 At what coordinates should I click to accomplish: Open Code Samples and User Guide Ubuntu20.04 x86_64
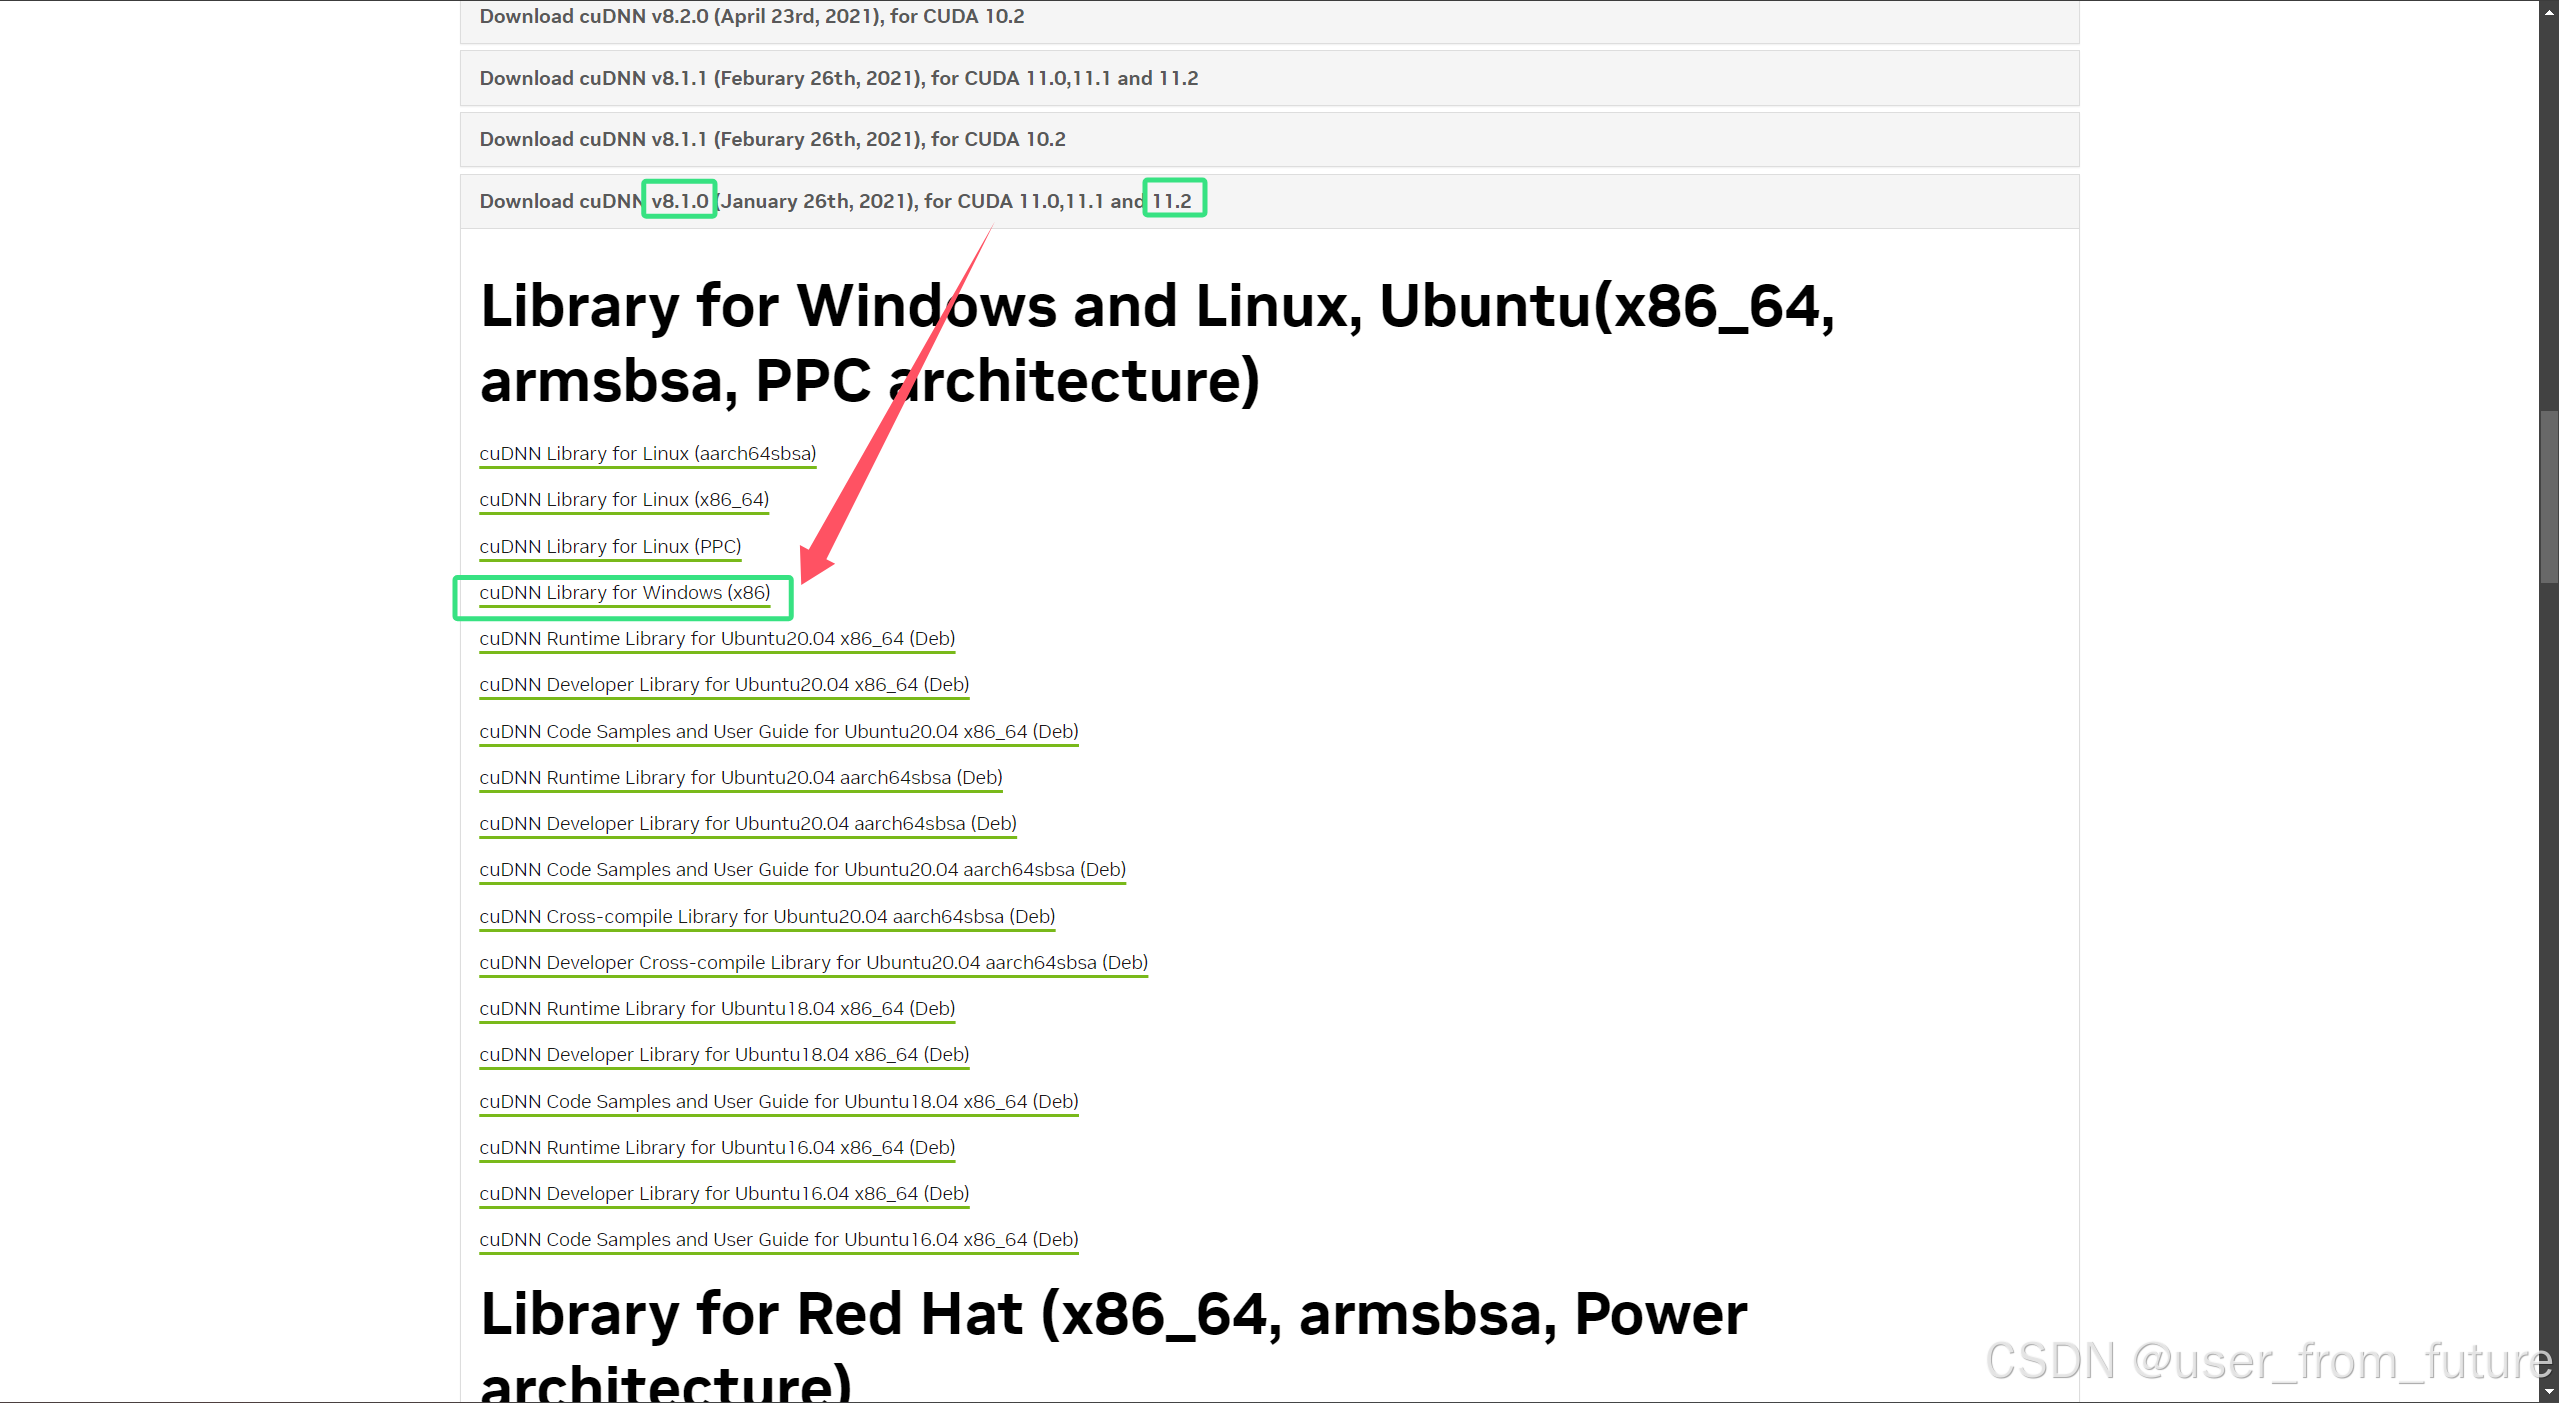point(779,732)
